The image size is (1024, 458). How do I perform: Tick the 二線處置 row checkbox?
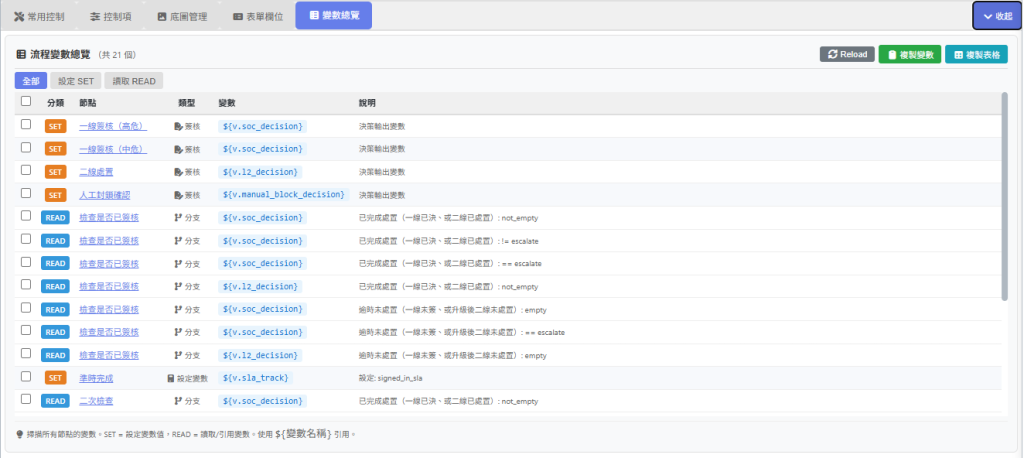[26, 170]
